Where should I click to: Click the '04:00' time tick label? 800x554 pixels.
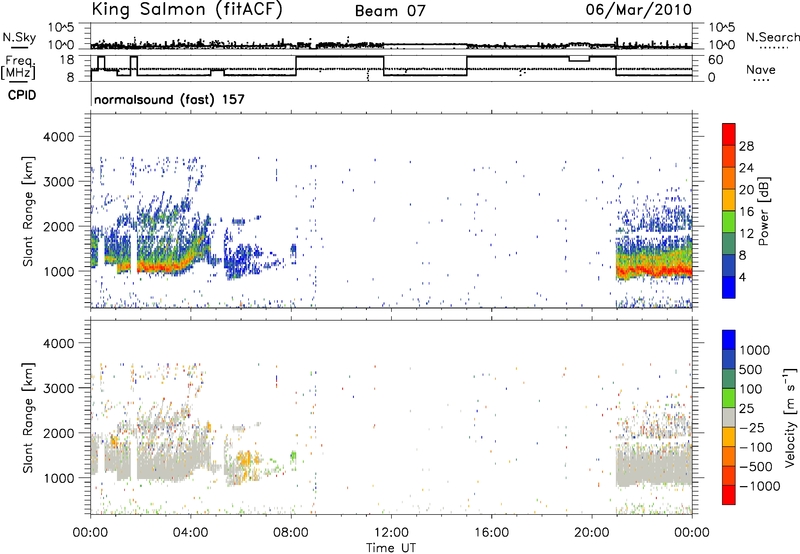tap(190, 533)
